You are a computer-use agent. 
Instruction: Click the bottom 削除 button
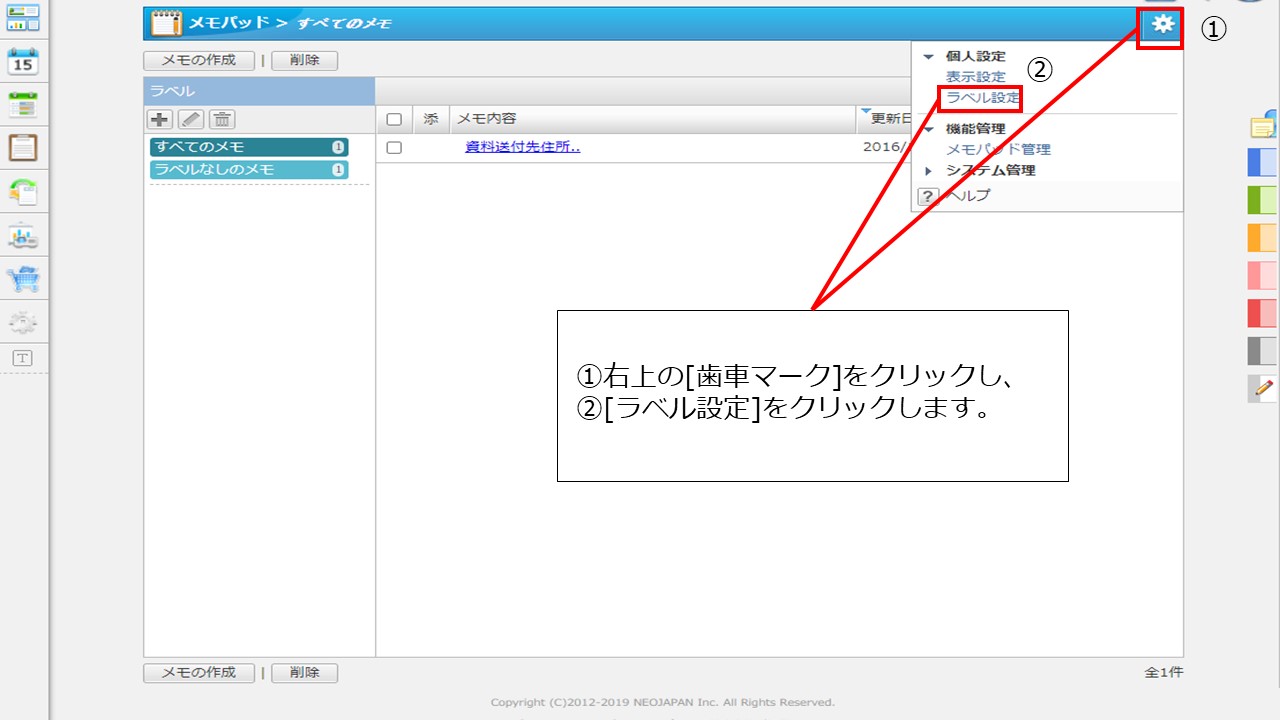[304, 673]
